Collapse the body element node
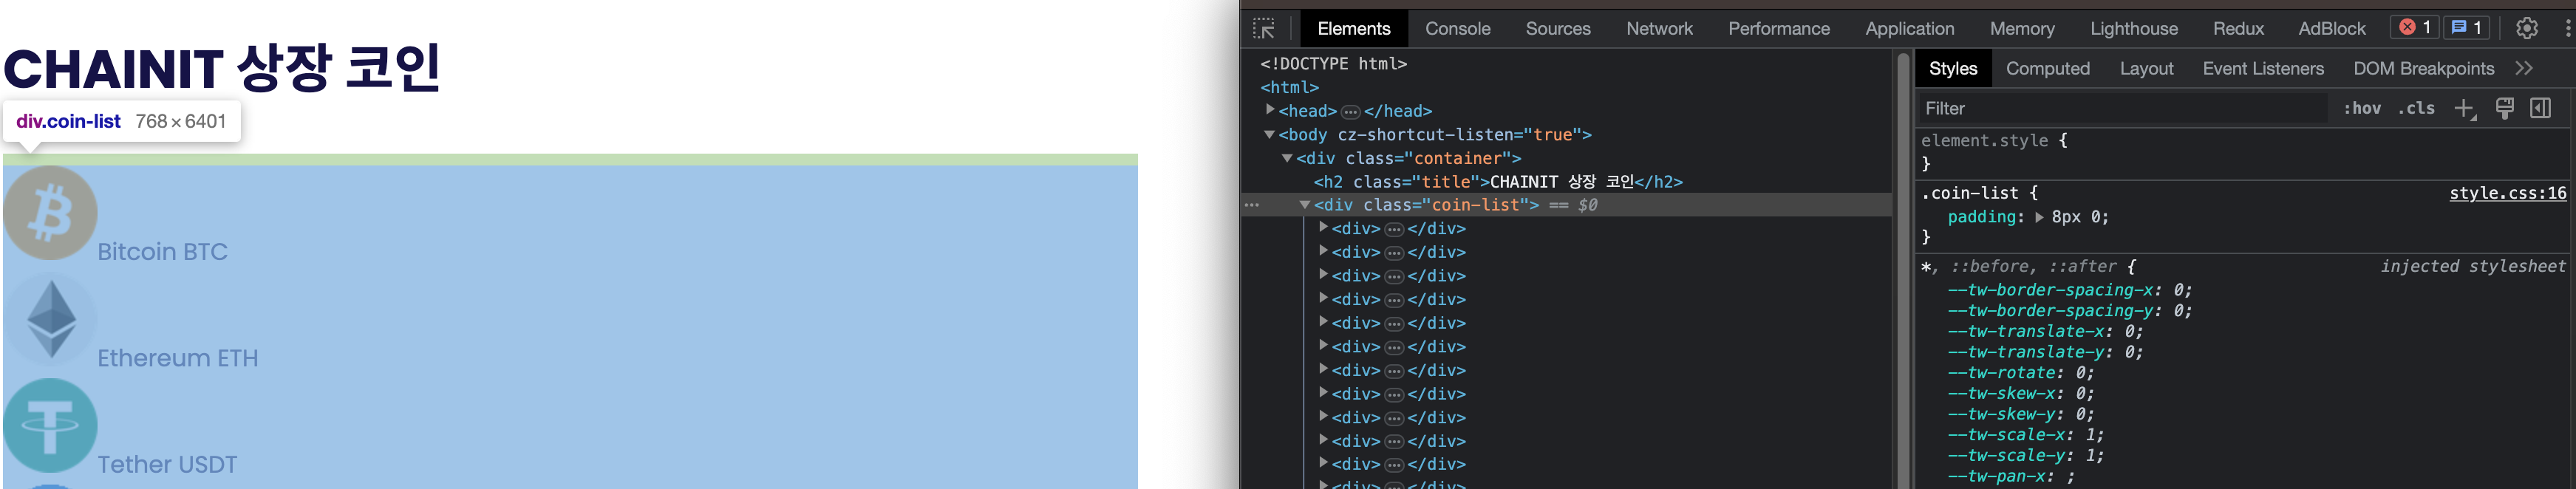 pyautogui.click(x=1270, y=134)
